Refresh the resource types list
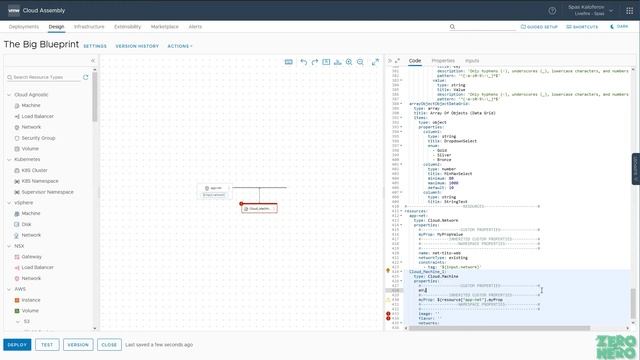This screenshot has width=640, height=360. coord(86,77)
